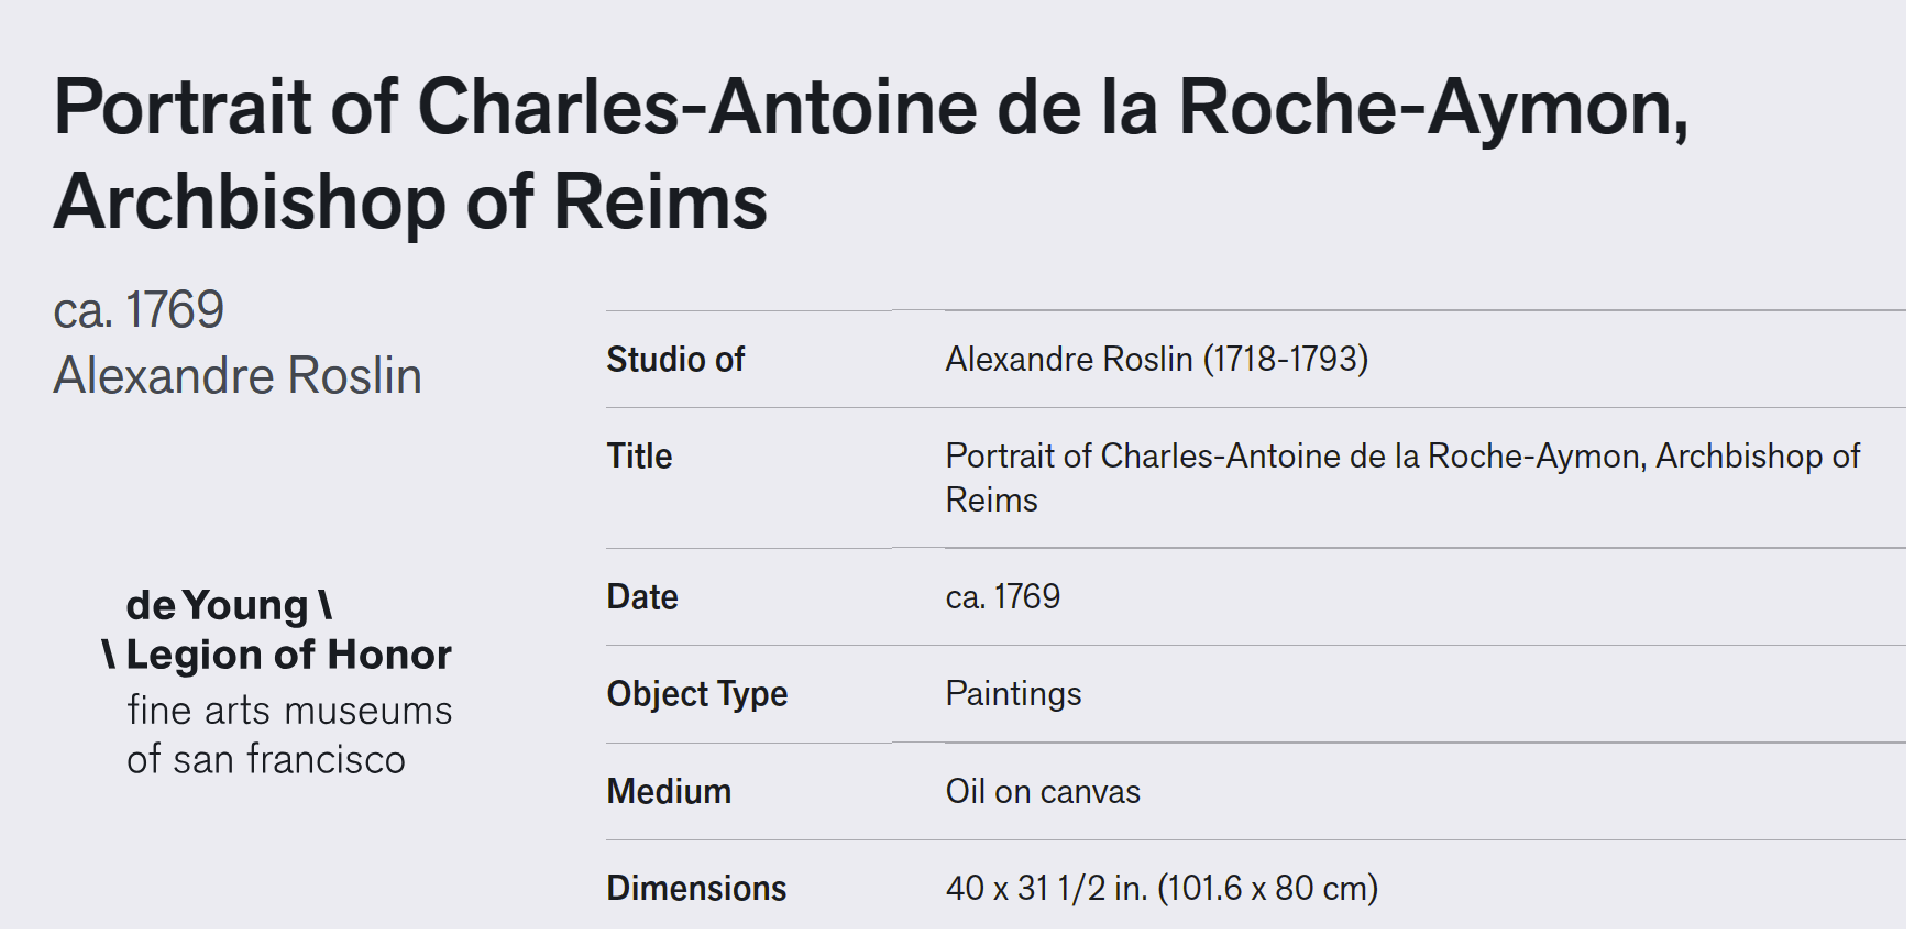Screen dimensions: 1906x929
Task: Click the 'Studio of' row label
Action: coord(675,359)
